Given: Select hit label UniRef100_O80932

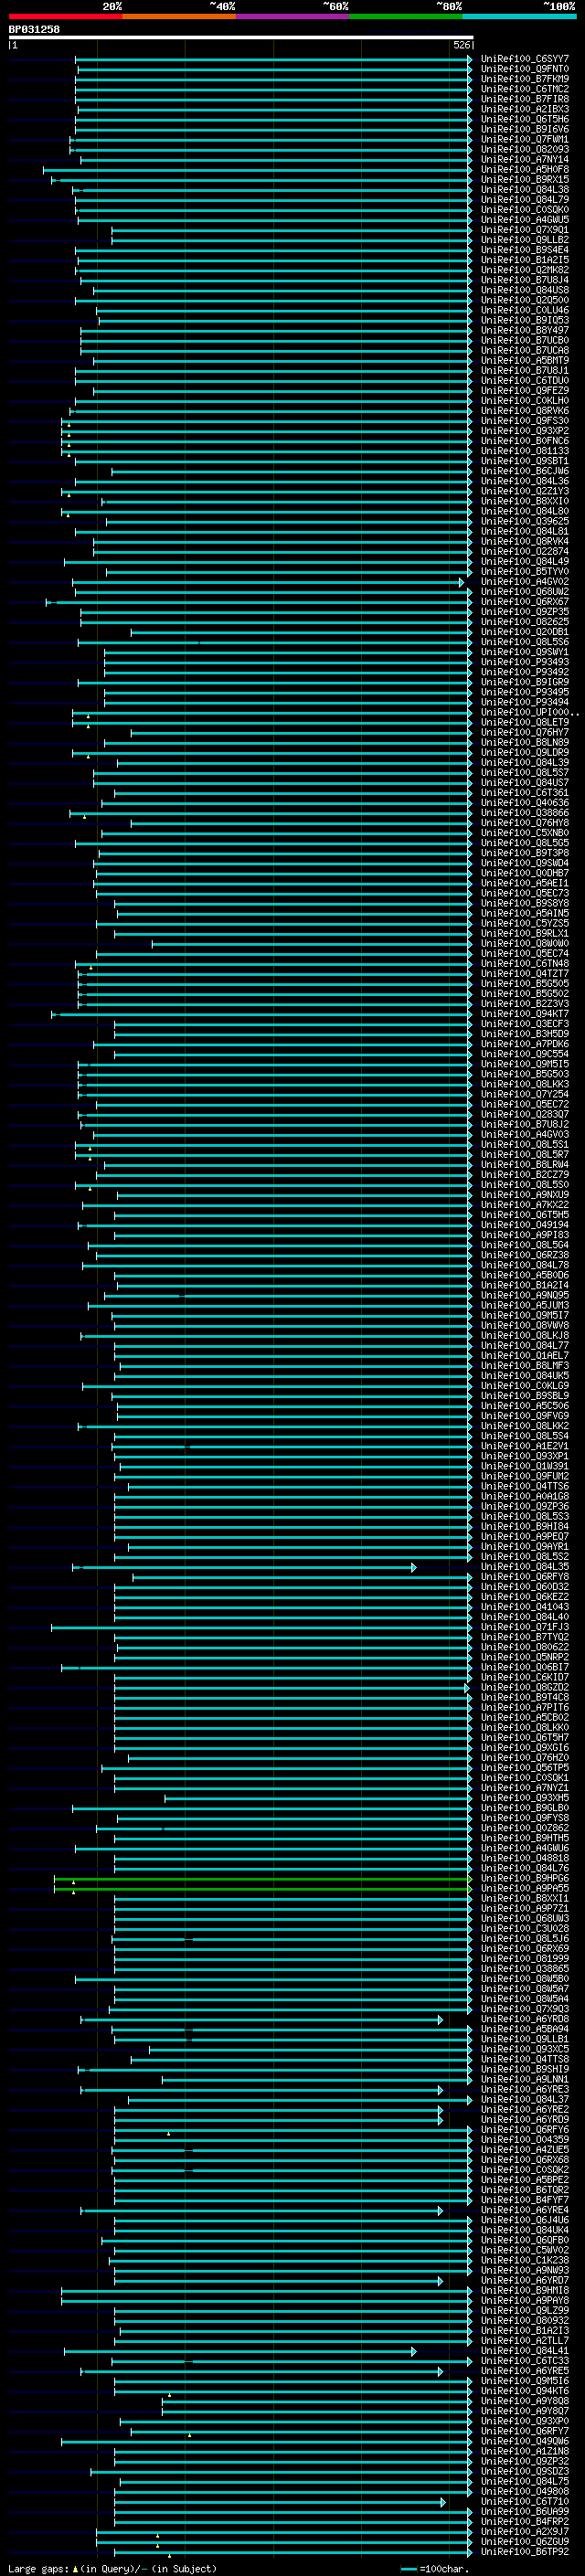Looking at the screenshot, I should click(x=524, y=2321).
